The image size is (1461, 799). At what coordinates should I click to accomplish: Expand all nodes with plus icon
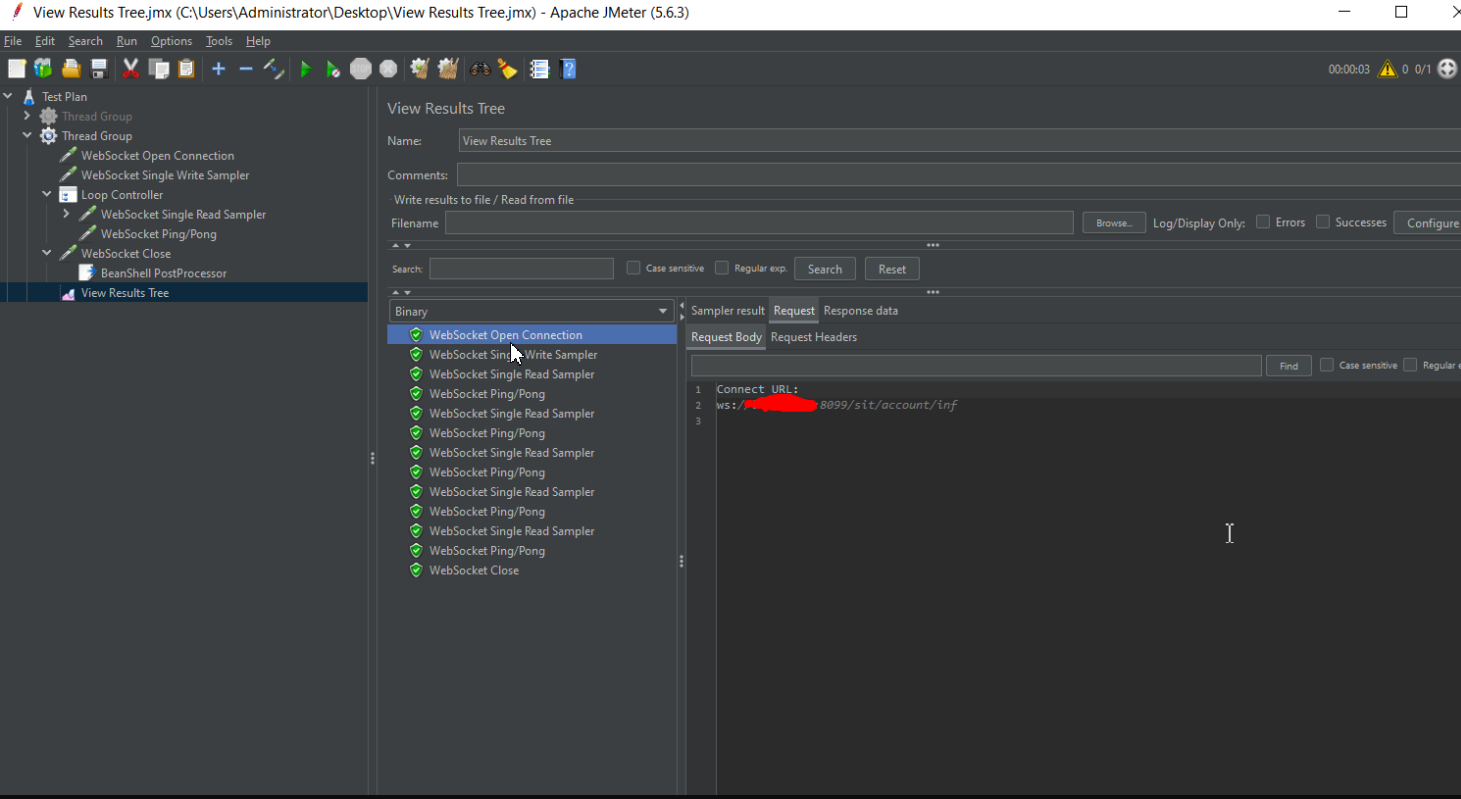tap(218, 69)
